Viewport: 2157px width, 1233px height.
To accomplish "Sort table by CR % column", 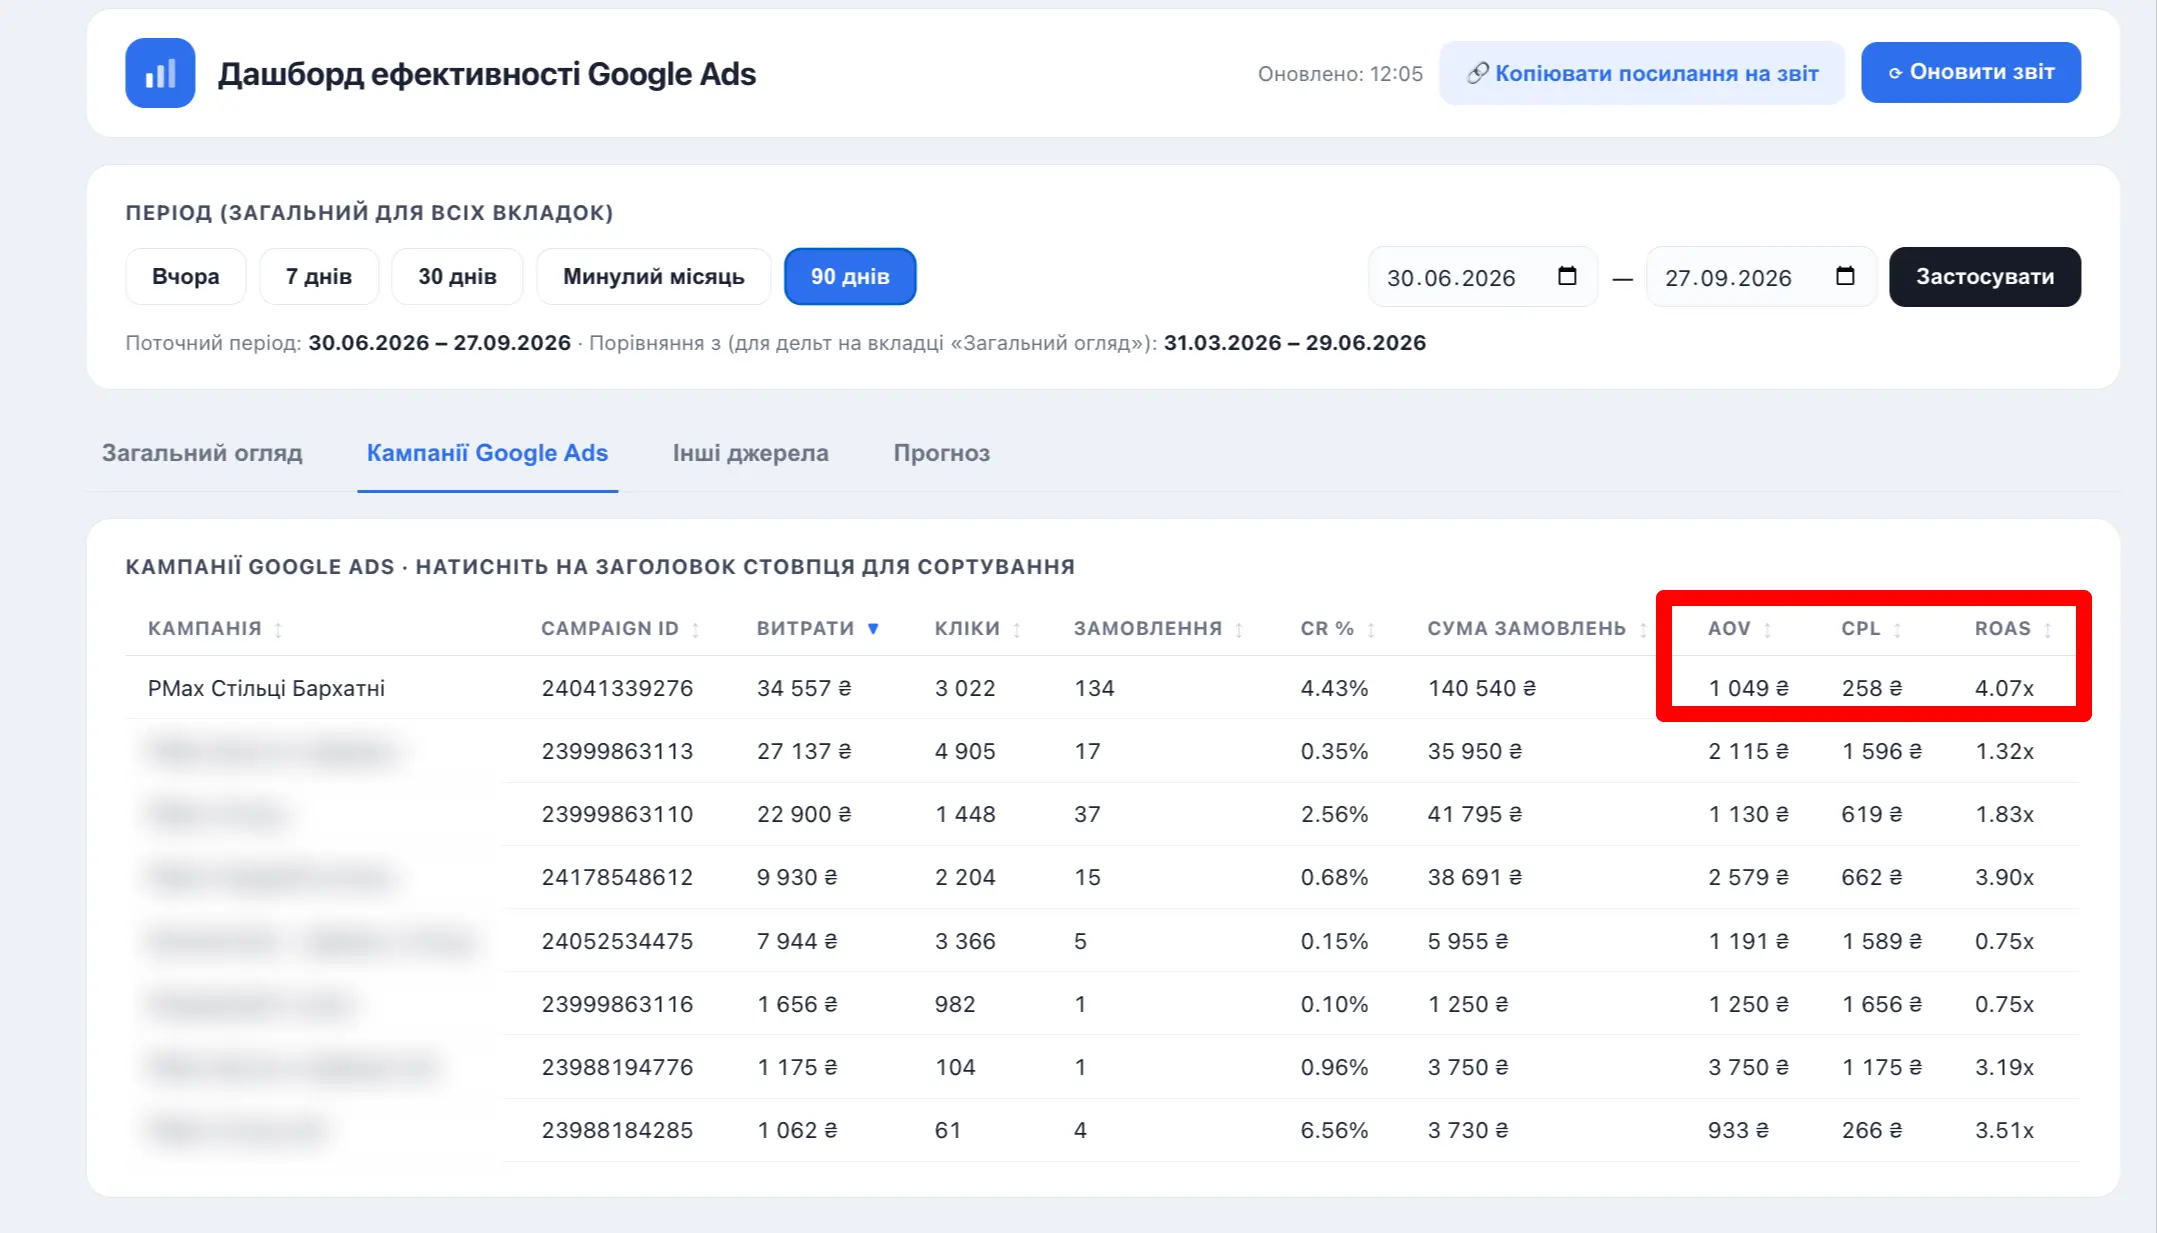I will (x=1338, y=628).
